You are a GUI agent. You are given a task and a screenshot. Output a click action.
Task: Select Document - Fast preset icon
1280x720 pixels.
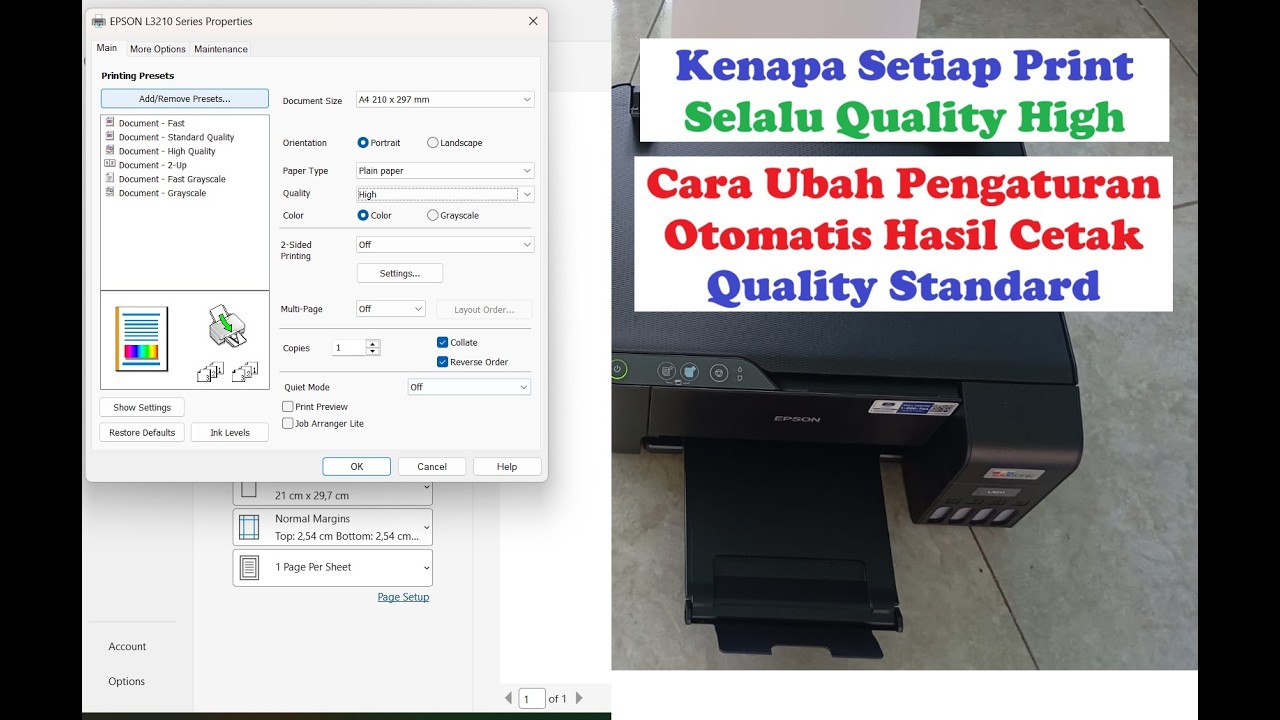point(110,122)
